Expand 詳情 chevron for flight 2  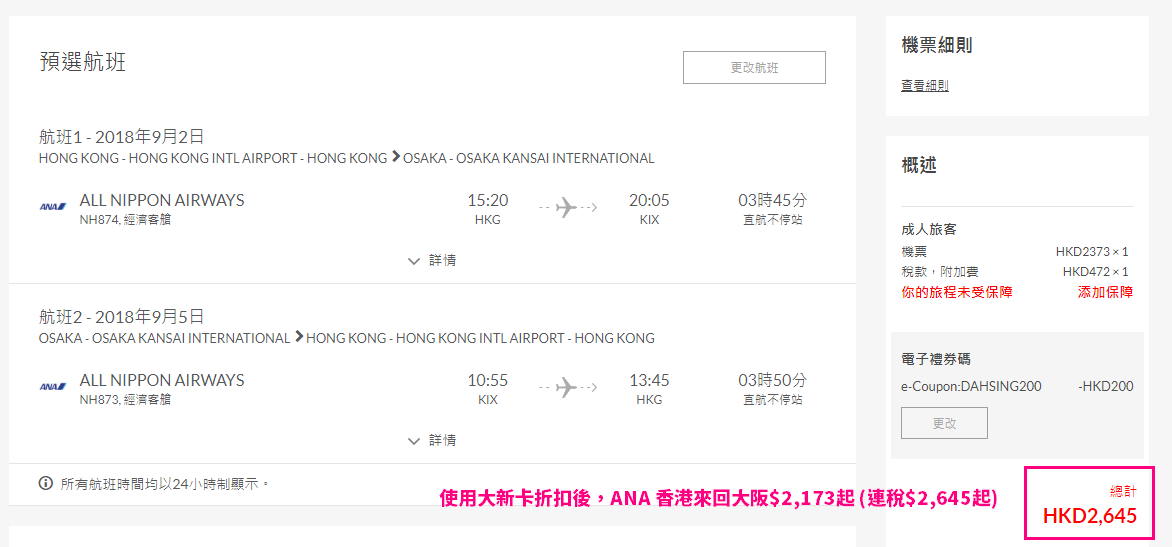pos(414,441)
